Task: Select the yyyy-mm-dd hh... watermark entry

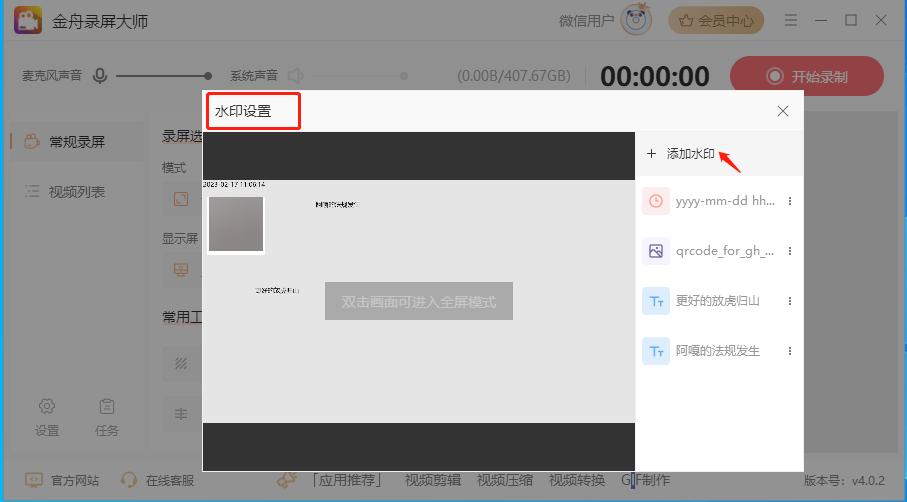Action: coord(725,201)
